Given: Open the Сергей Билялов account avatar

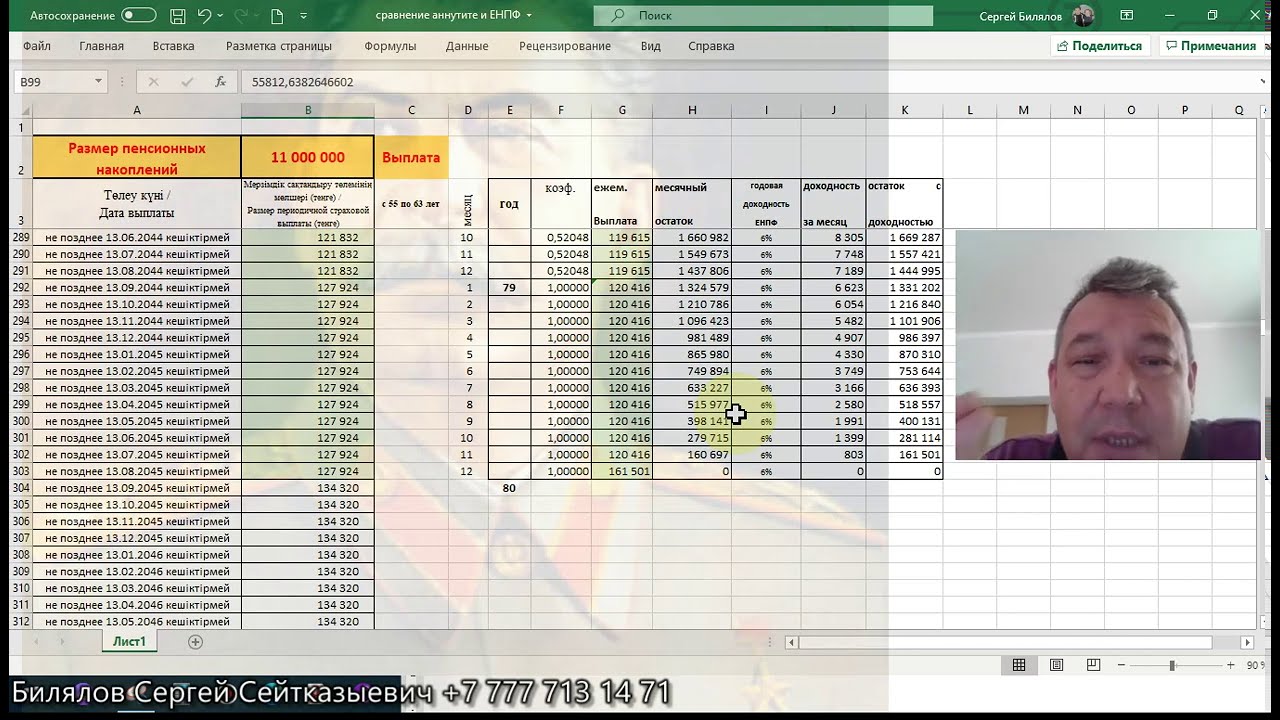Looking at the screenshot, I should coord(1083,16).
